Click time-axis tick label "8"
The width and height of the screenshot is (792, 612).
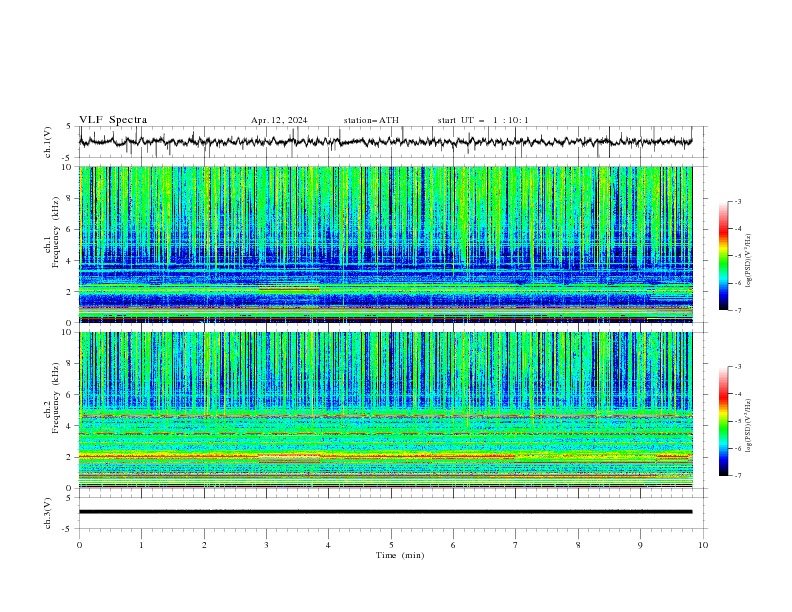coord(578,545)
